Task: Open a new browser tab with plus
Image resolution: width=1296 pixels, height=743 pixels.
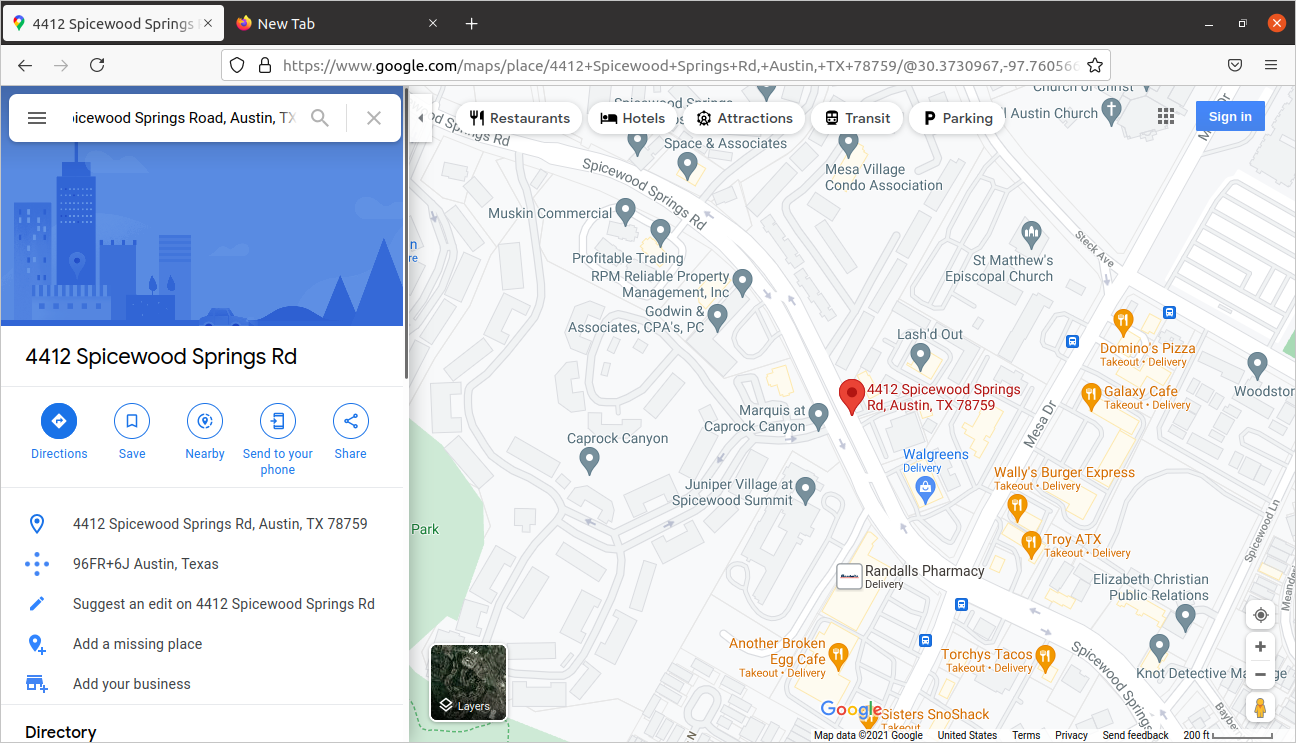Action: [x=472, y=24]
